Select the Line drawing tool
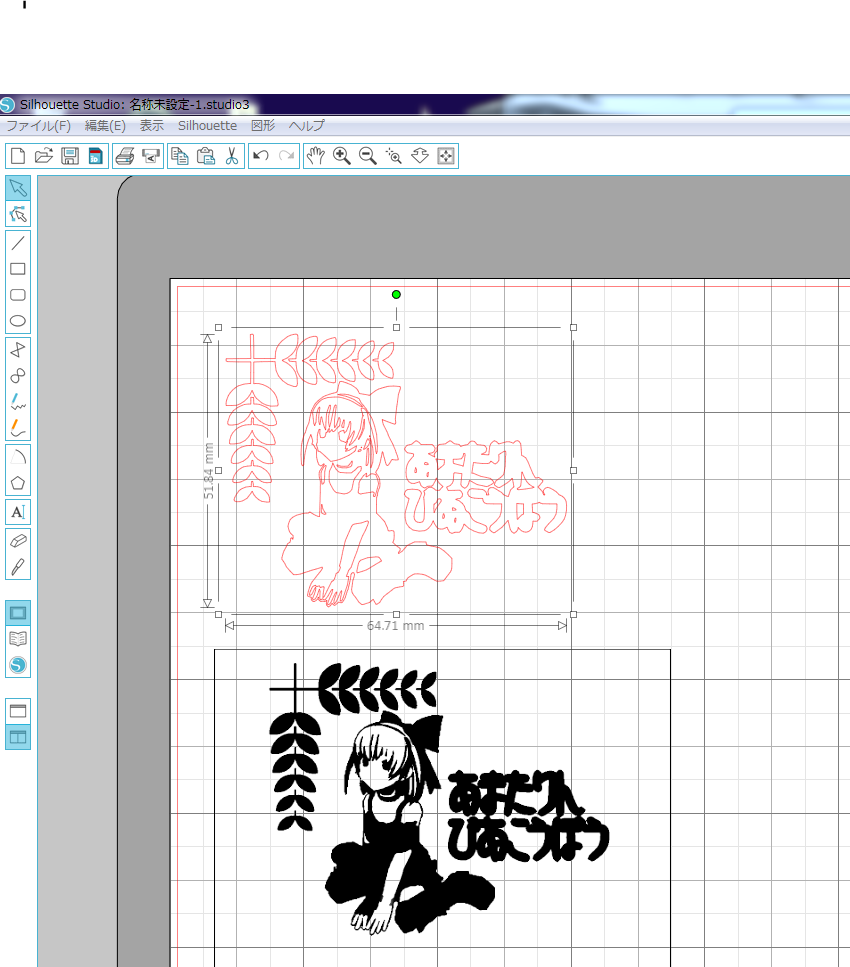 (18, 243)
